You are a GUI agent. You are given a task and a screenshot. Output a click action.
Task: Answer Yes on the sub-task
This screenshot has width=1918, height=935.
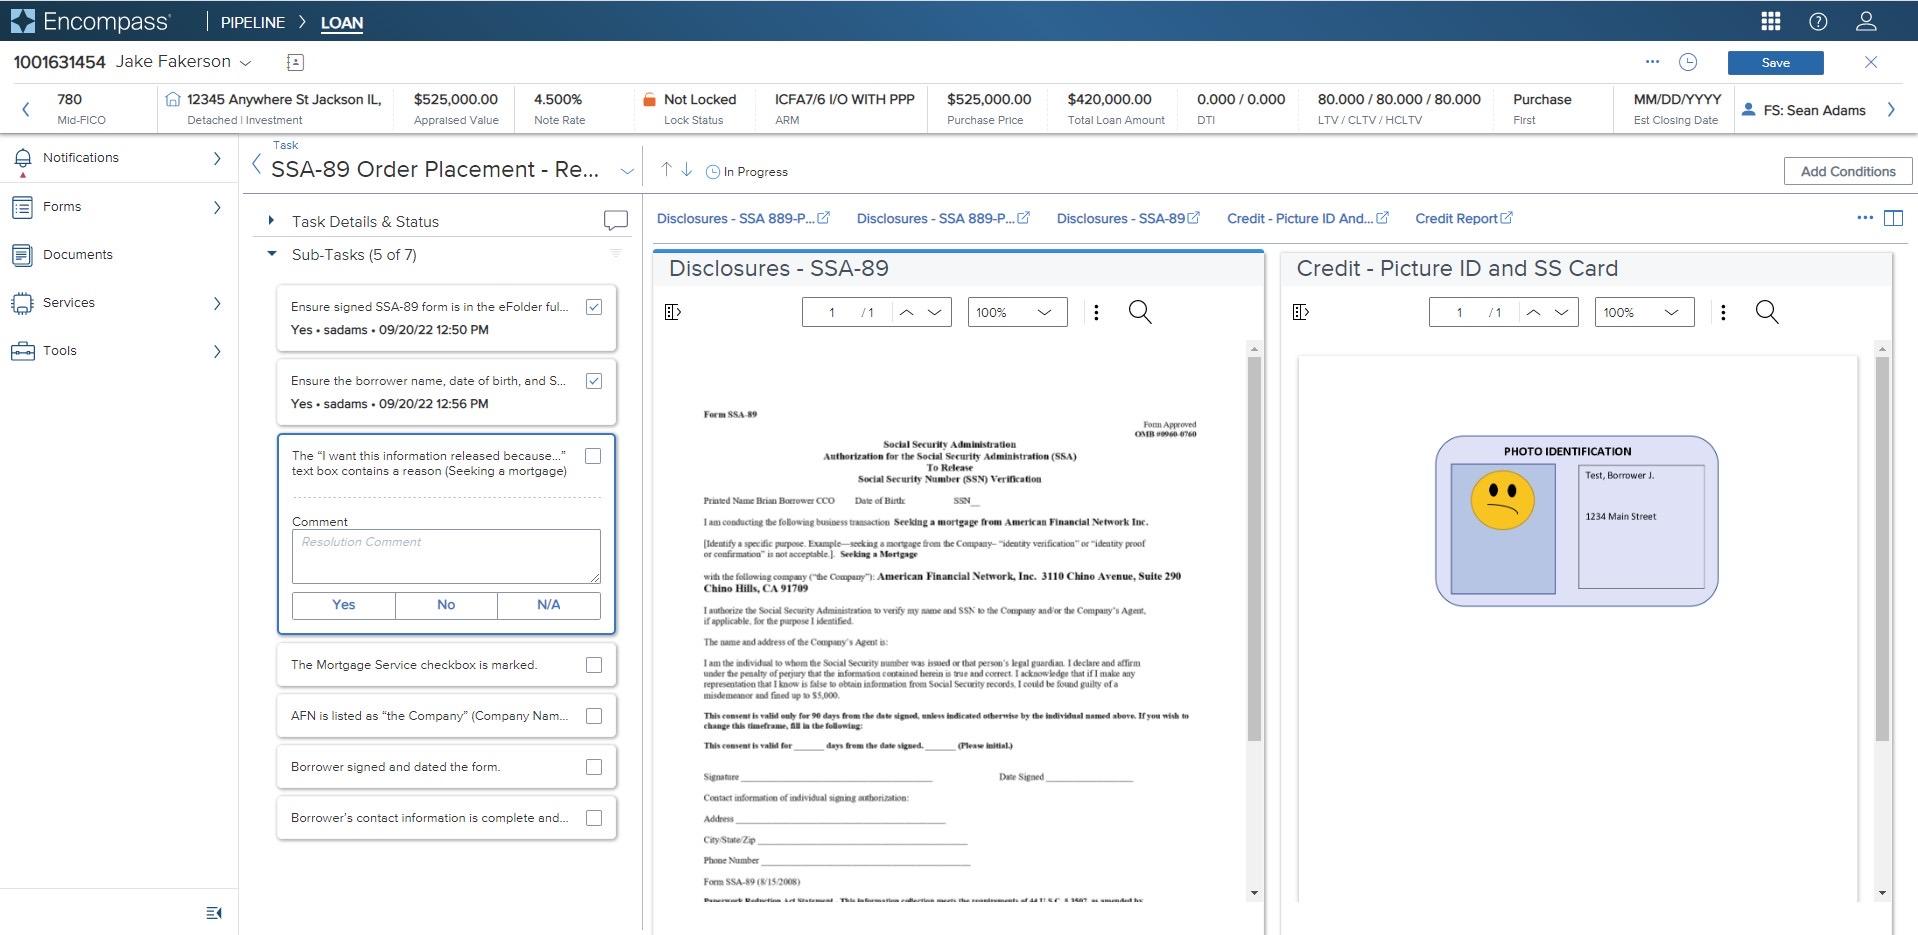(343, 605)
